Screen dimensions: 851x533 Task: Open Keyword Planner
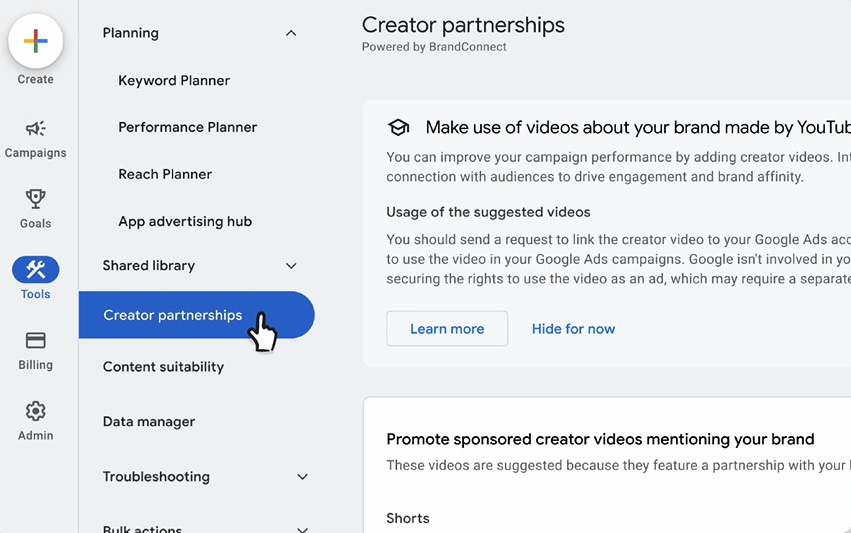[x=174, y=80]
